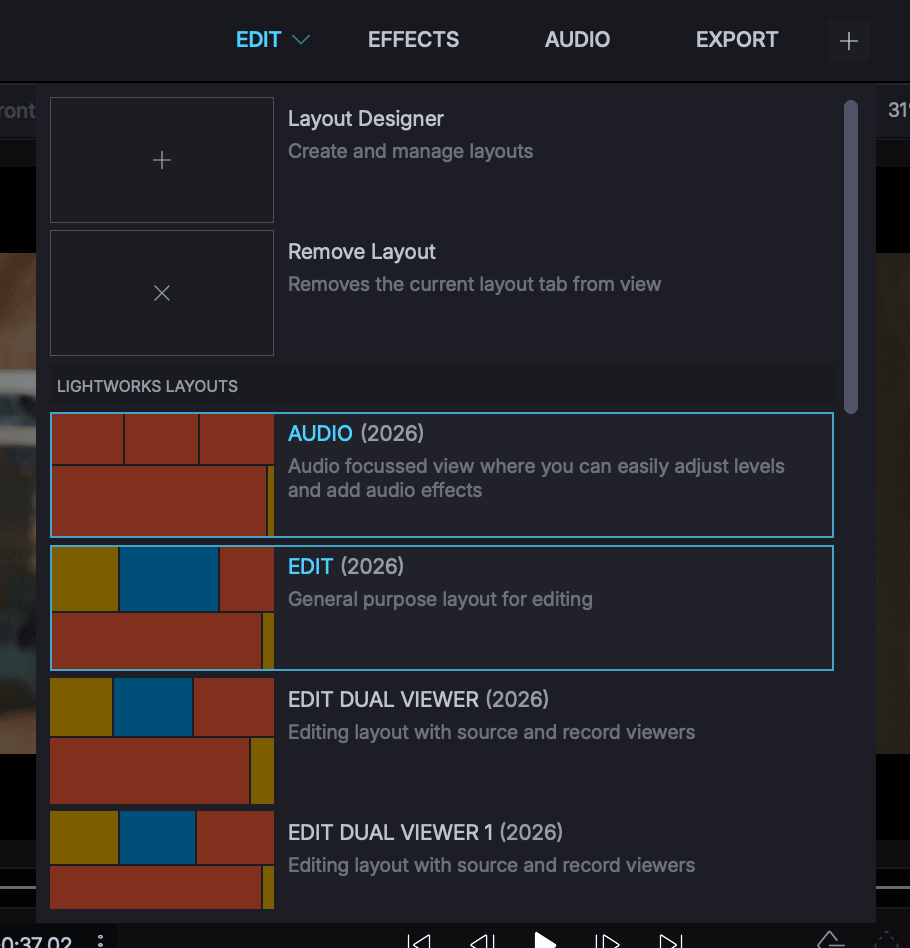The height and width of the screenshot is (948, 910).
Task: Add a new layout tab with plus button
Action: coord(848,41)
